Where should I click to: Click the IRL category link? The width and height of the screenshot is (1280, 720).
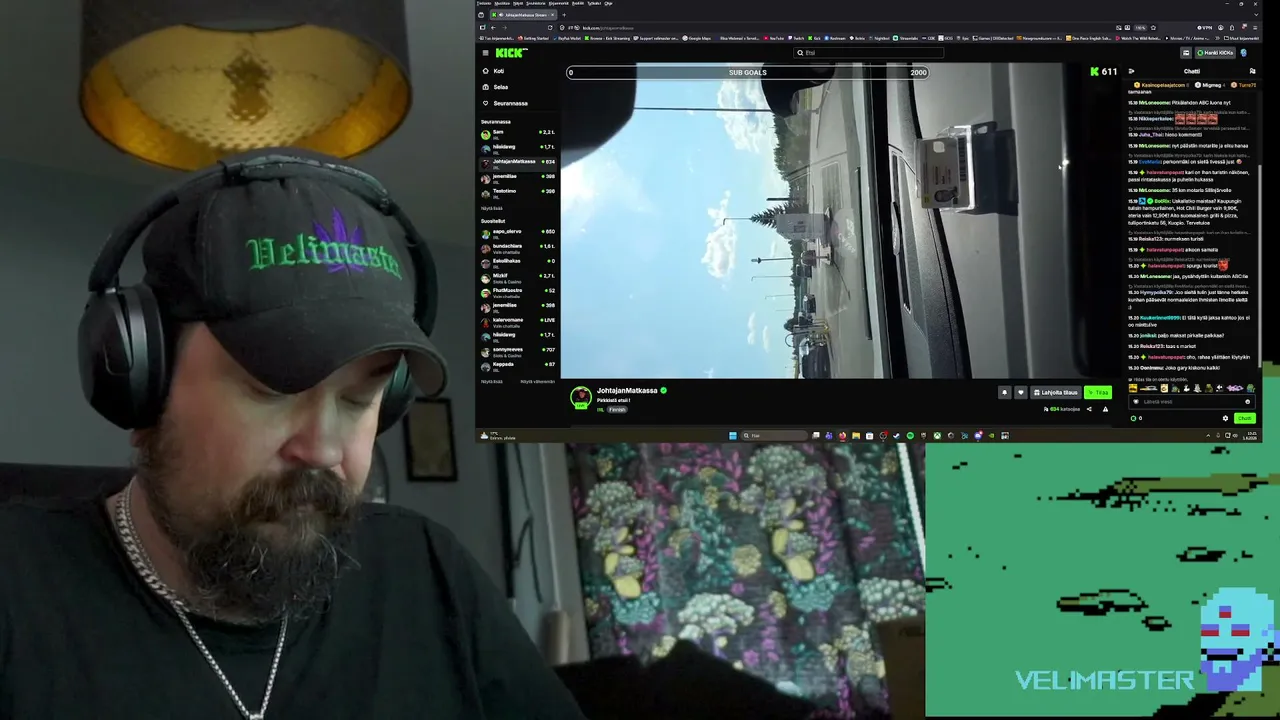click(x=601, y=409)
